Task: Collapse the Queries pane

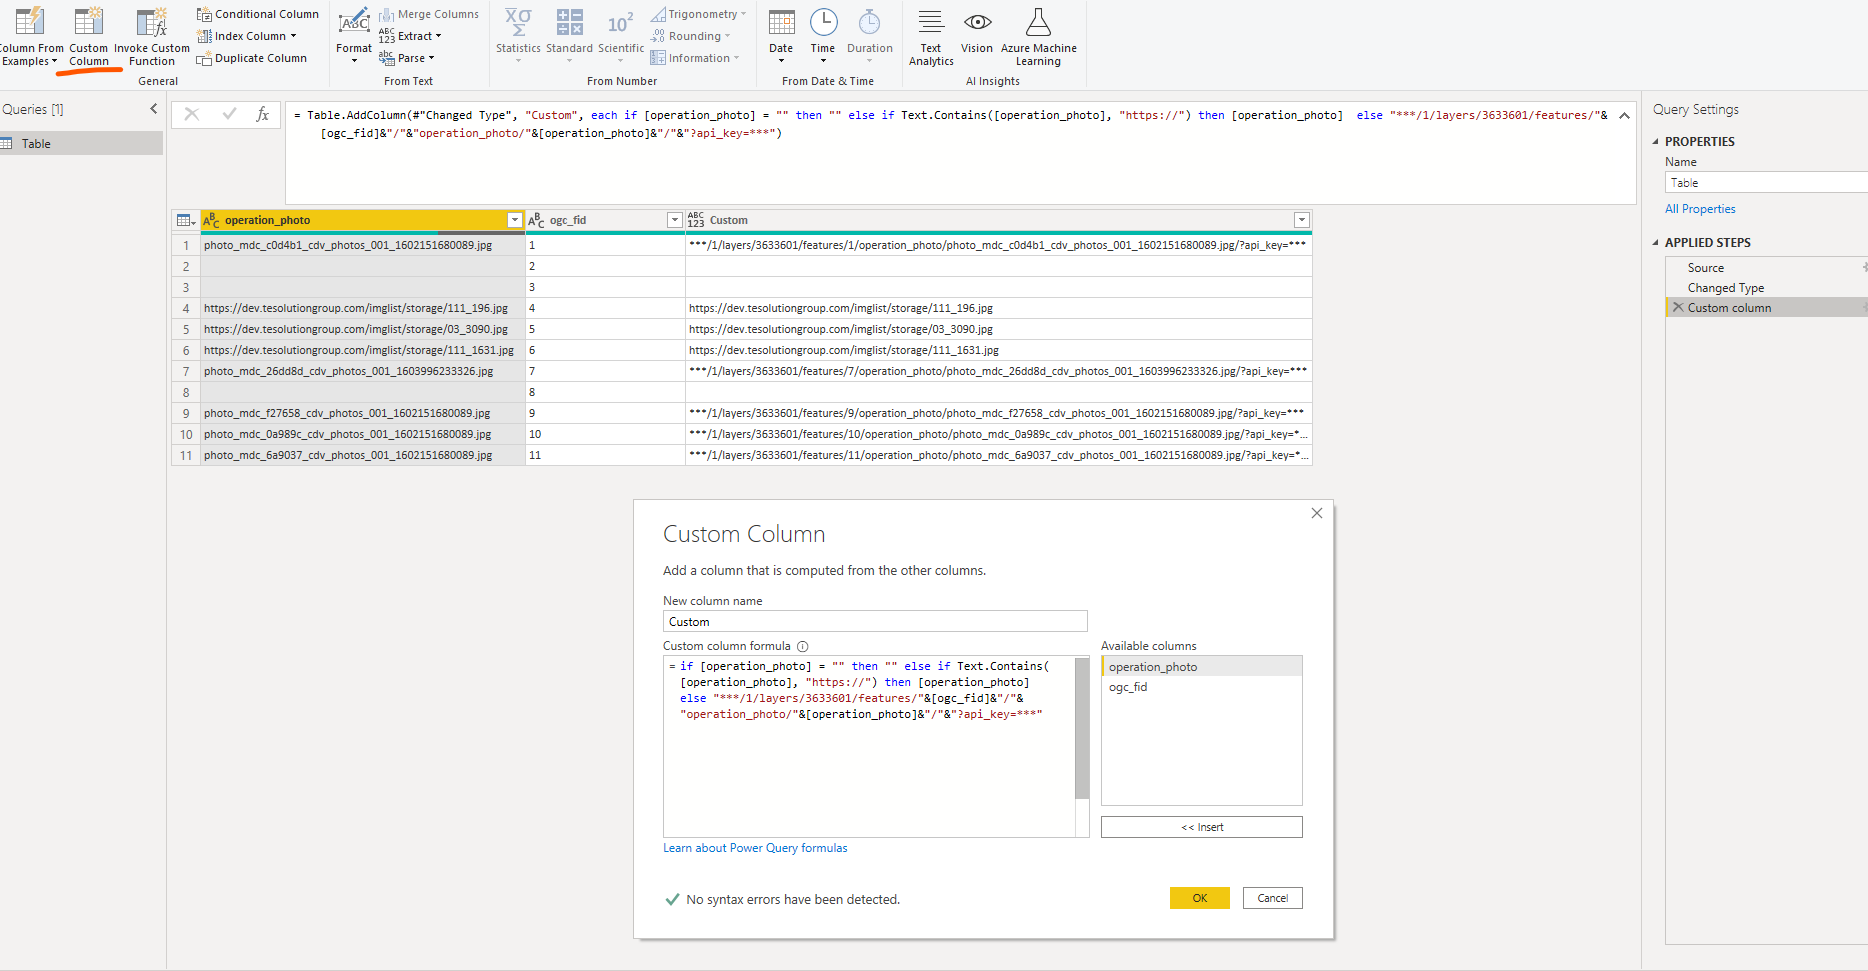Action: 153,109
